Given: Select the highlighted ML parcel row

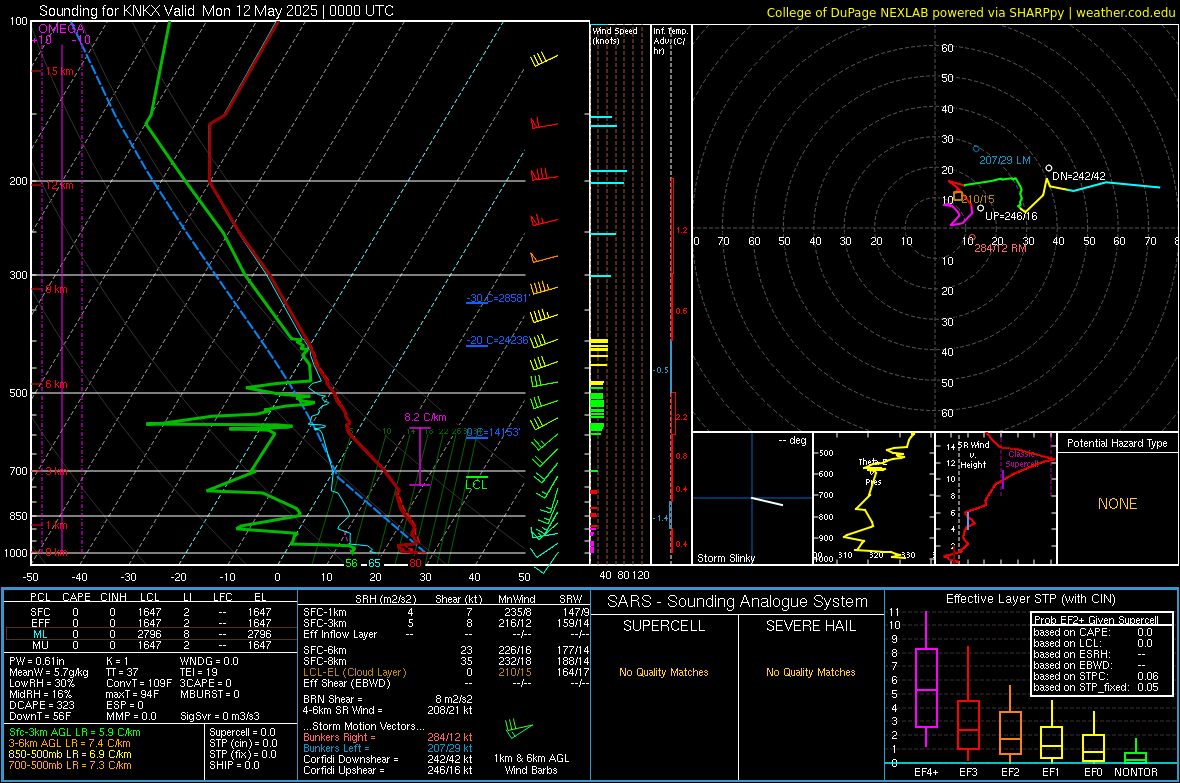Looking at the screenshot, I should tap(151, 634).
